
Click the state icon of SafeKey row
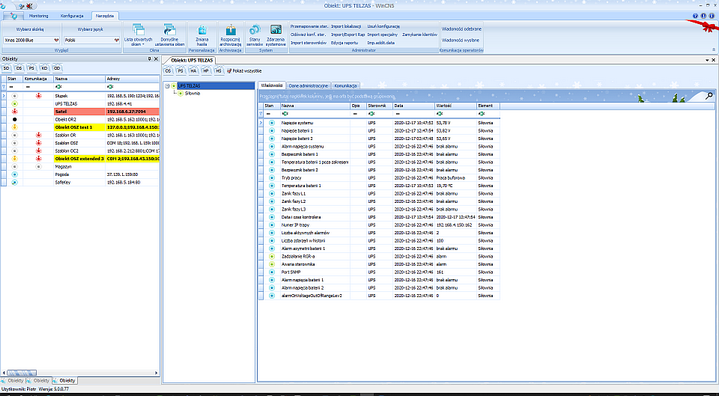pyautogui.click(x=14, y=182)
